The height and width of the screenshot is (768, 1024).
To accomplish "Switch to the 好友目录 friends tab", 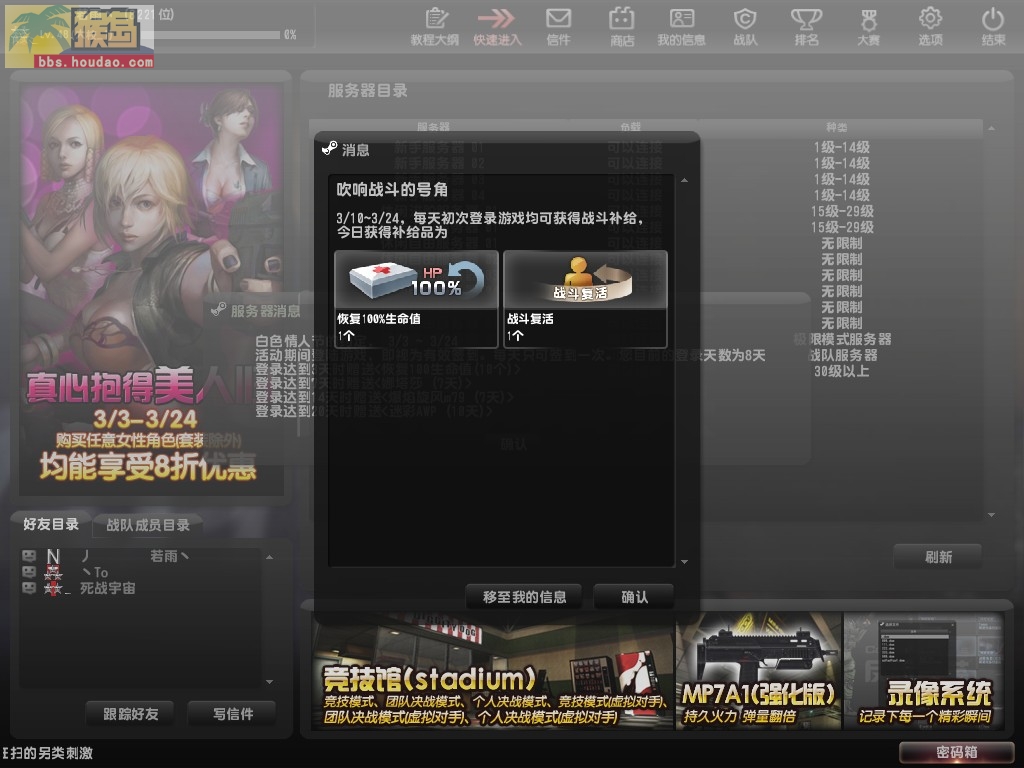I will pyautogui.click(x=51, y=524).
